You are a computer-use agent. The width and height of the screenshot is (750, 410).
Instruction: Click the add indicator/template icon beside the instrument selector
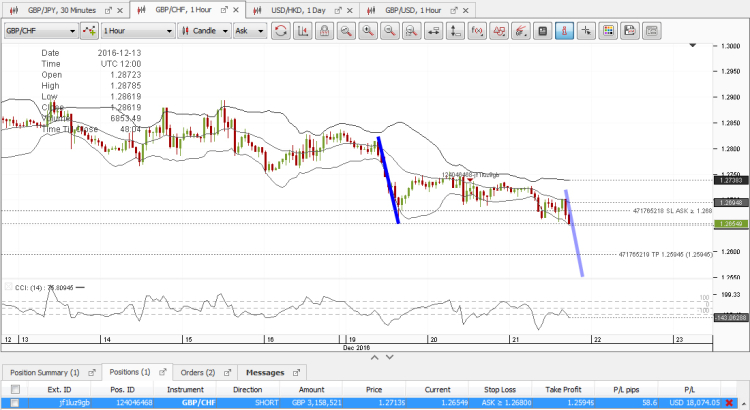click(89, 31)
